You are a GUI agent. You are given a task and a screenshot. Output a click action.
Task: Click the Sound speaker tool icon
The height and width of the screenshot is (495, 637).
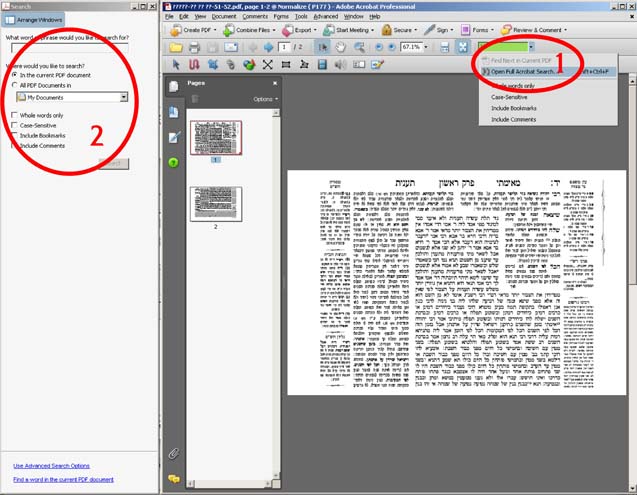coord(340,65)
